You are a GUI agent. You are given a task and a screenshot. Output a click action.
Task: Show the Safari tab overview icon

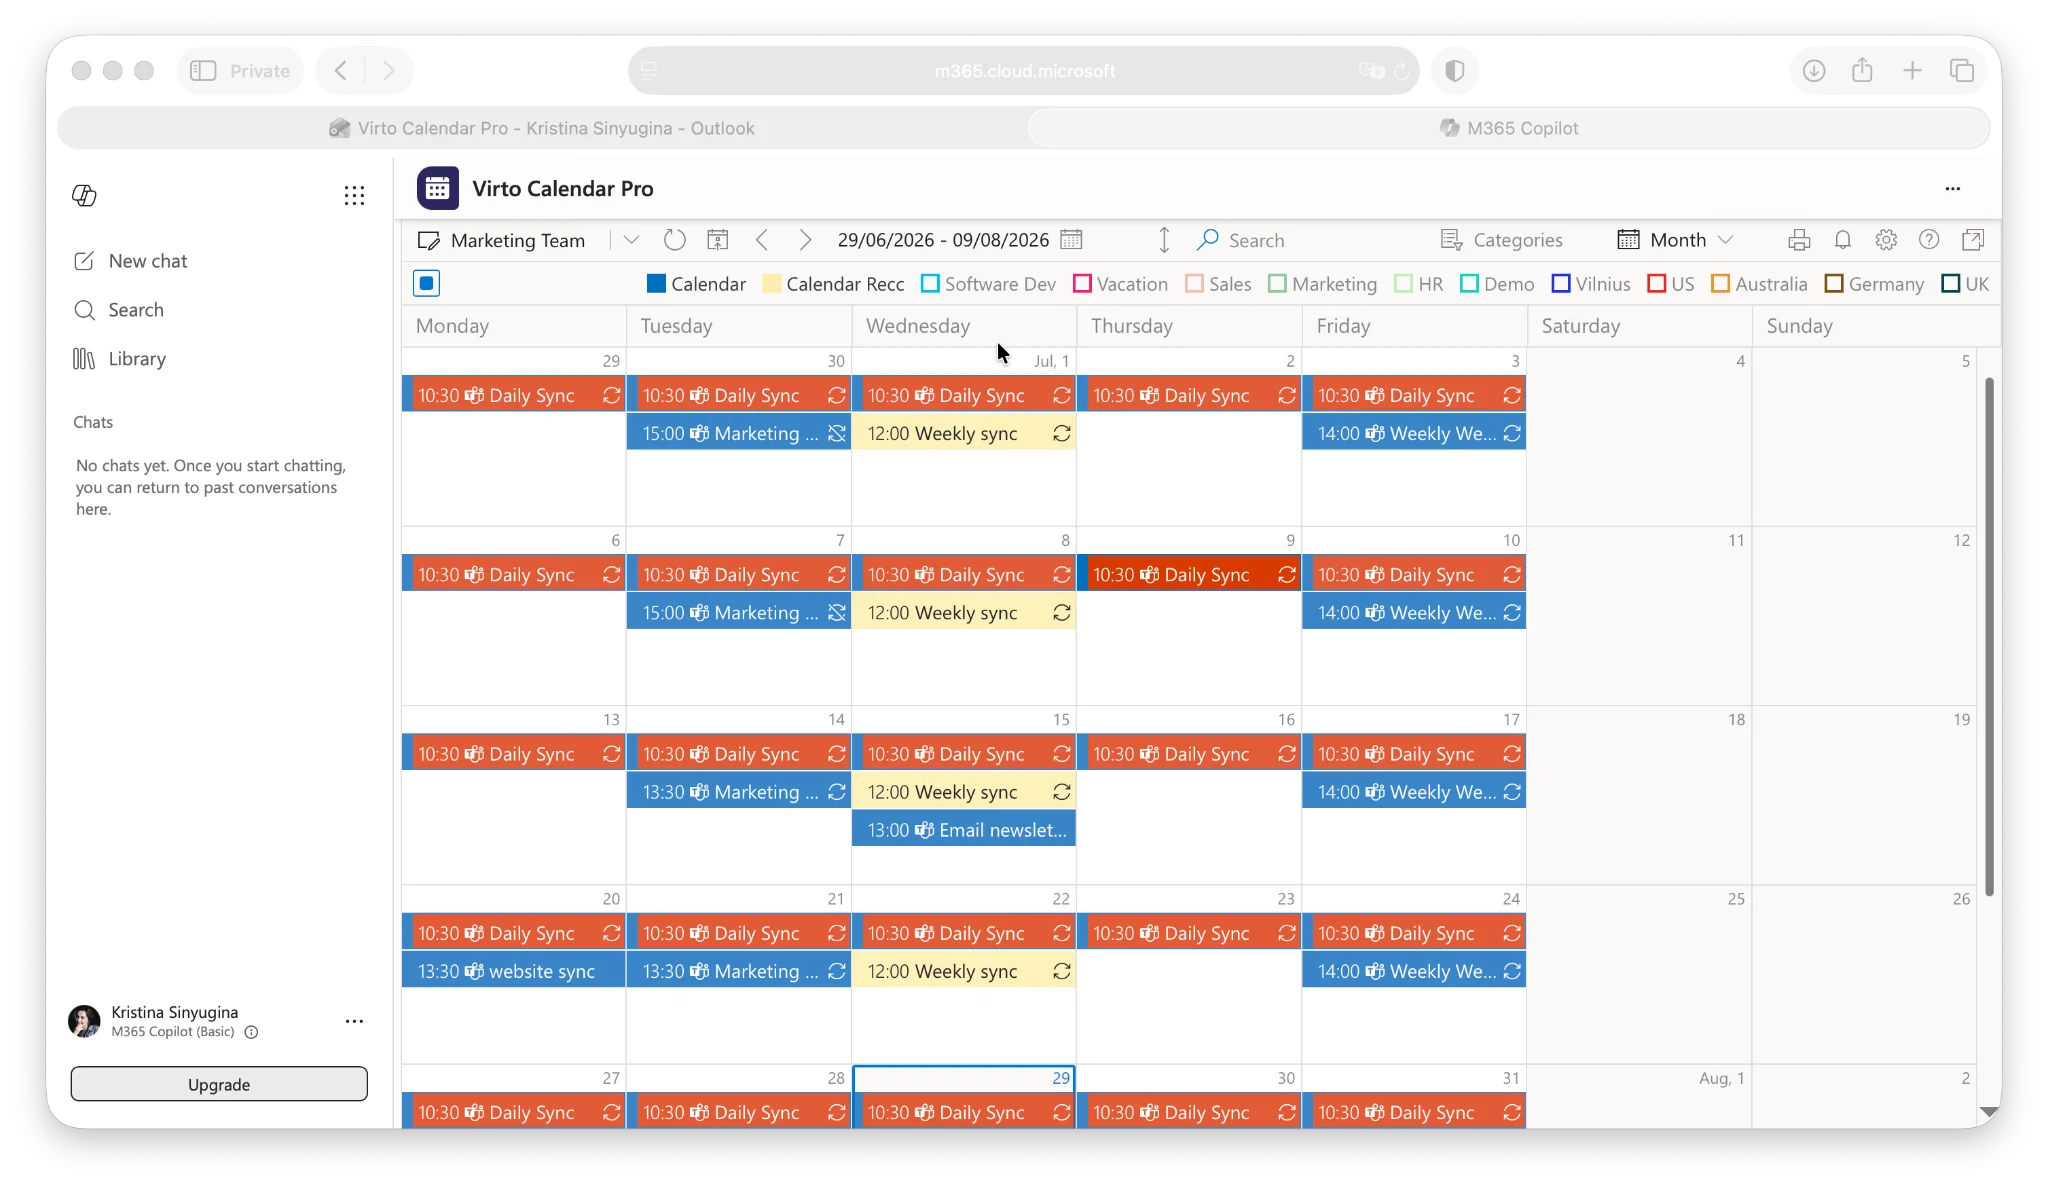point(1962,71)
